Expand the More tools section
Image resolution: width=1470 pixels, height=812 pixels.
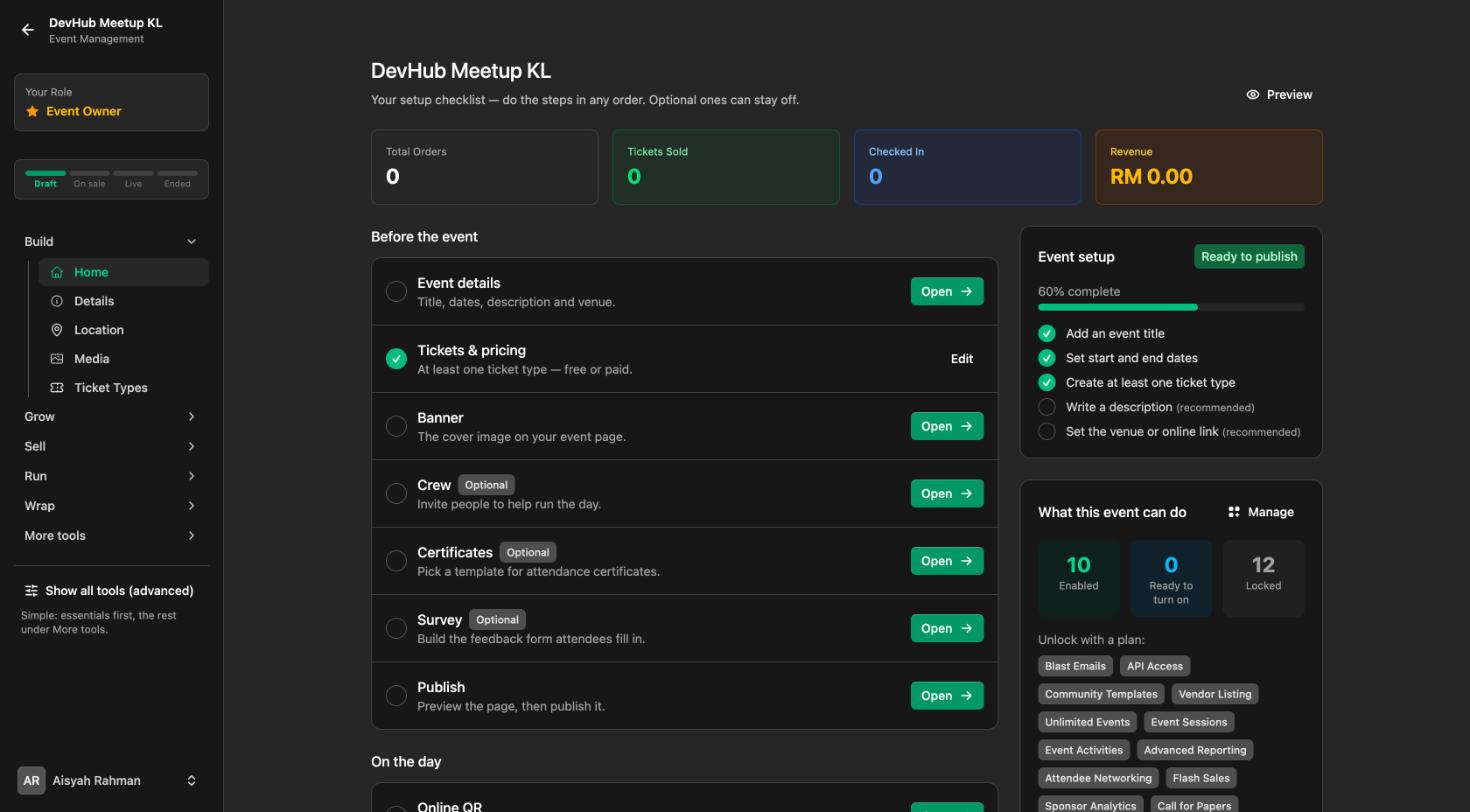(111, 536)
